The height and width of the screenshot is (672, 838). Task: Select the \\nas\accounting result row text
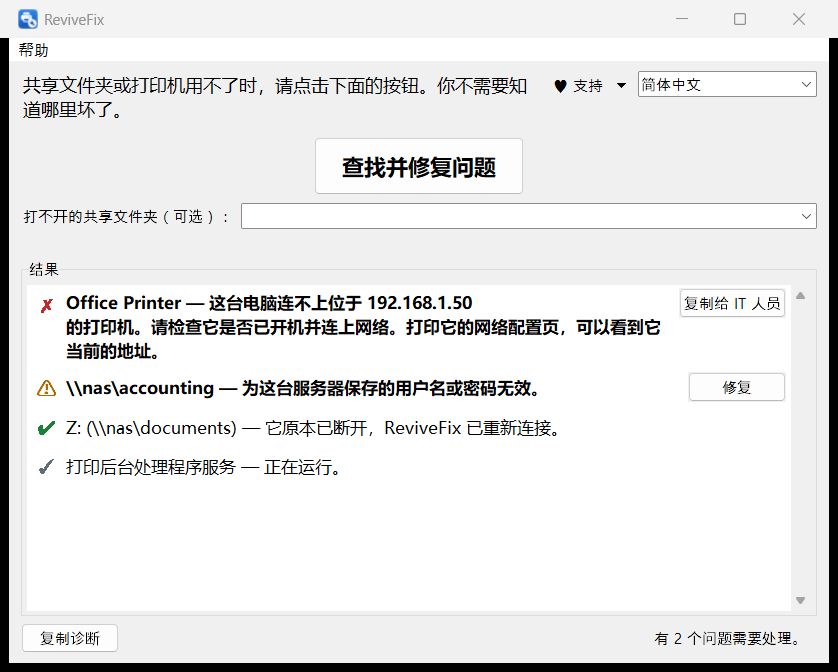click(x=304, y=388)
